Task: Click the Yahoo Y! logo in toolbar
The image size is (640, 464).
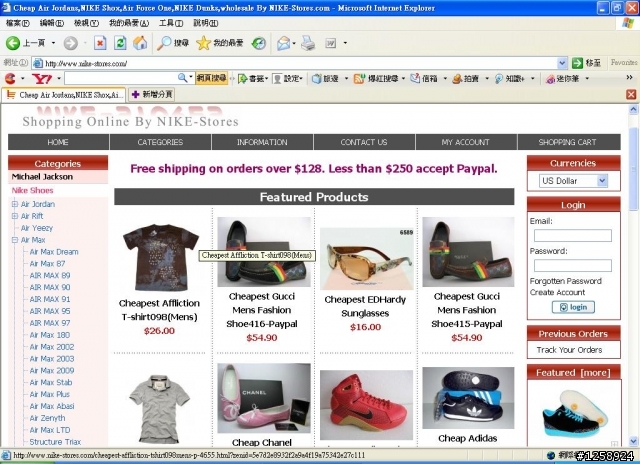Action: coord(42,78)
